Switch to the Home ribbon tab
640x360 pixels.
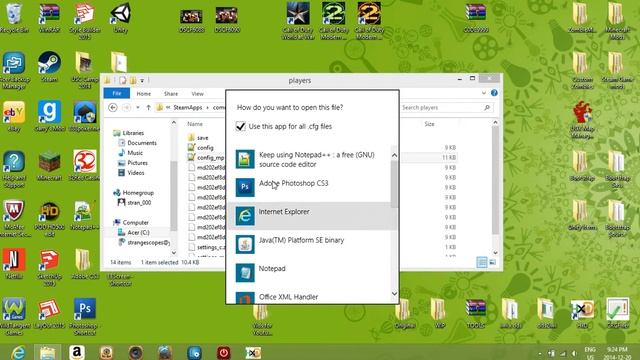(x=144, y=93)
